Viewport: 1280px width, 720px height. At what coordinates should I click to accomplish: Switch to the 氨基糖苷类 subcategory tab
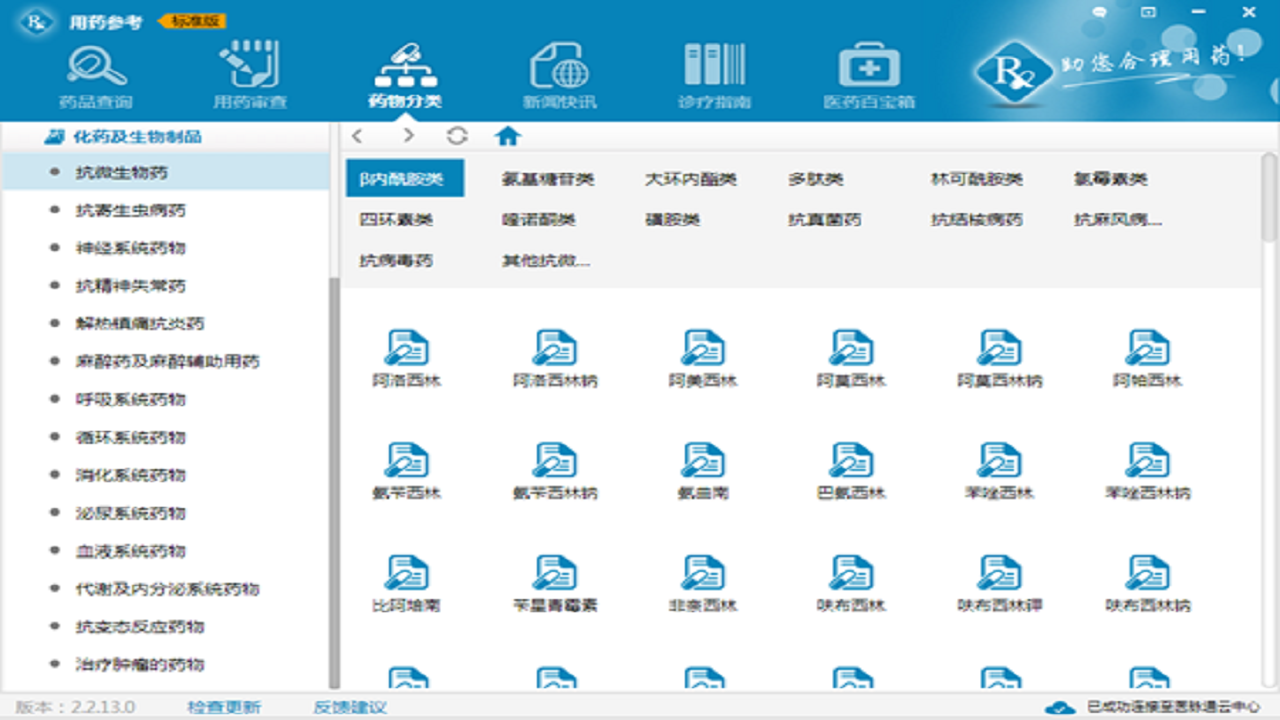click(548, 180)
